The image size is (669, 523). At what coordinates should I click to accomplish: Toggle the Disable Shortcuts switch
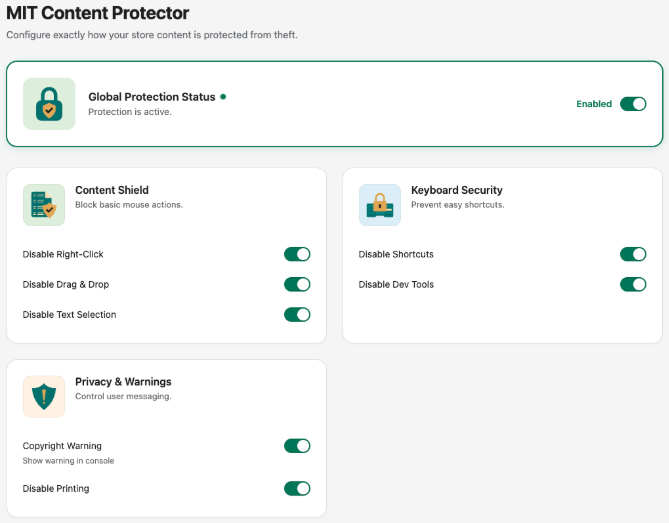pos(633,254)
